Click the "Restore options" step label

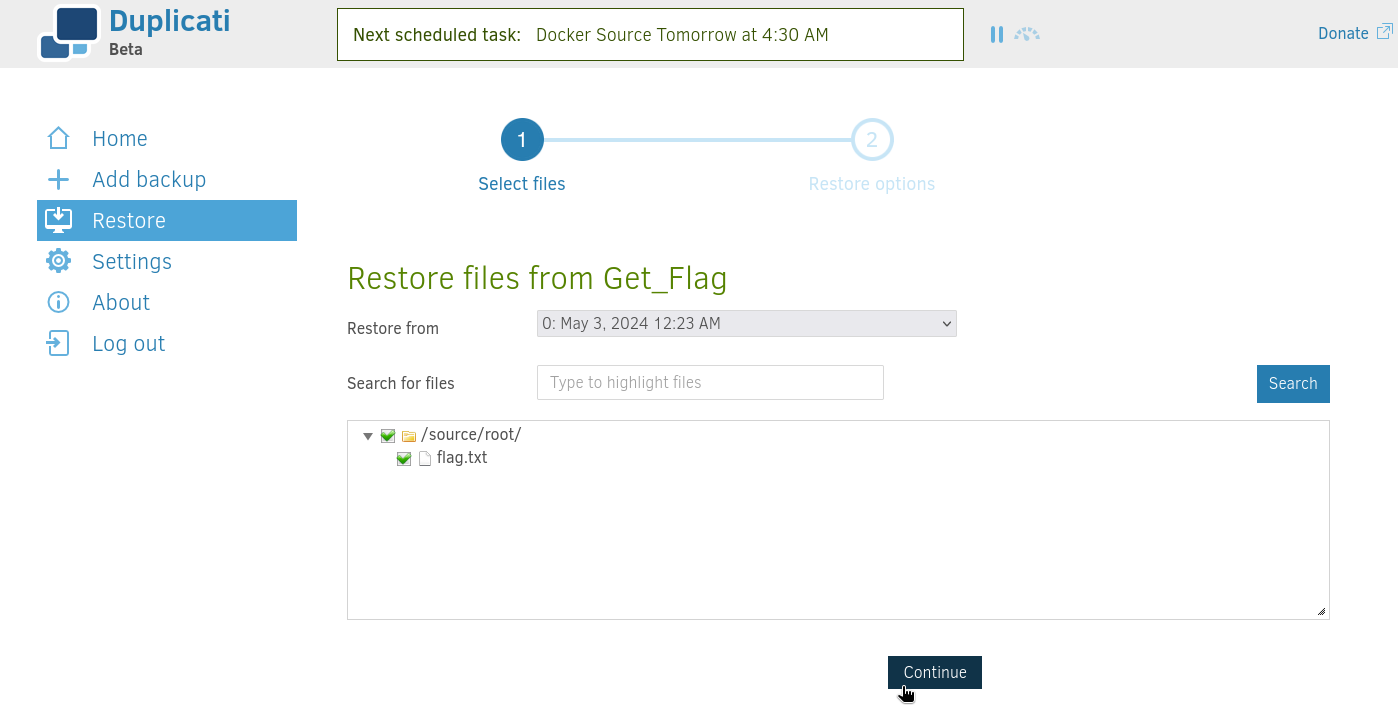[872, 184]
